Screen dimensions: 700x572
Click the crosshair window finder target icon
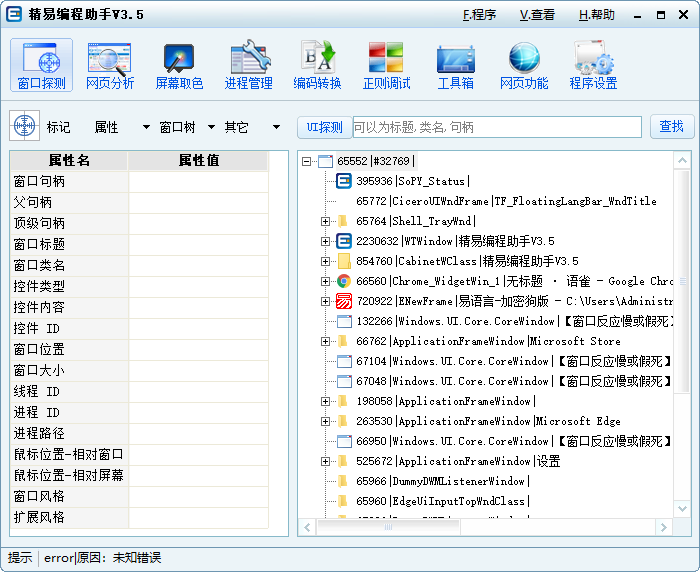tap(25, 126)
